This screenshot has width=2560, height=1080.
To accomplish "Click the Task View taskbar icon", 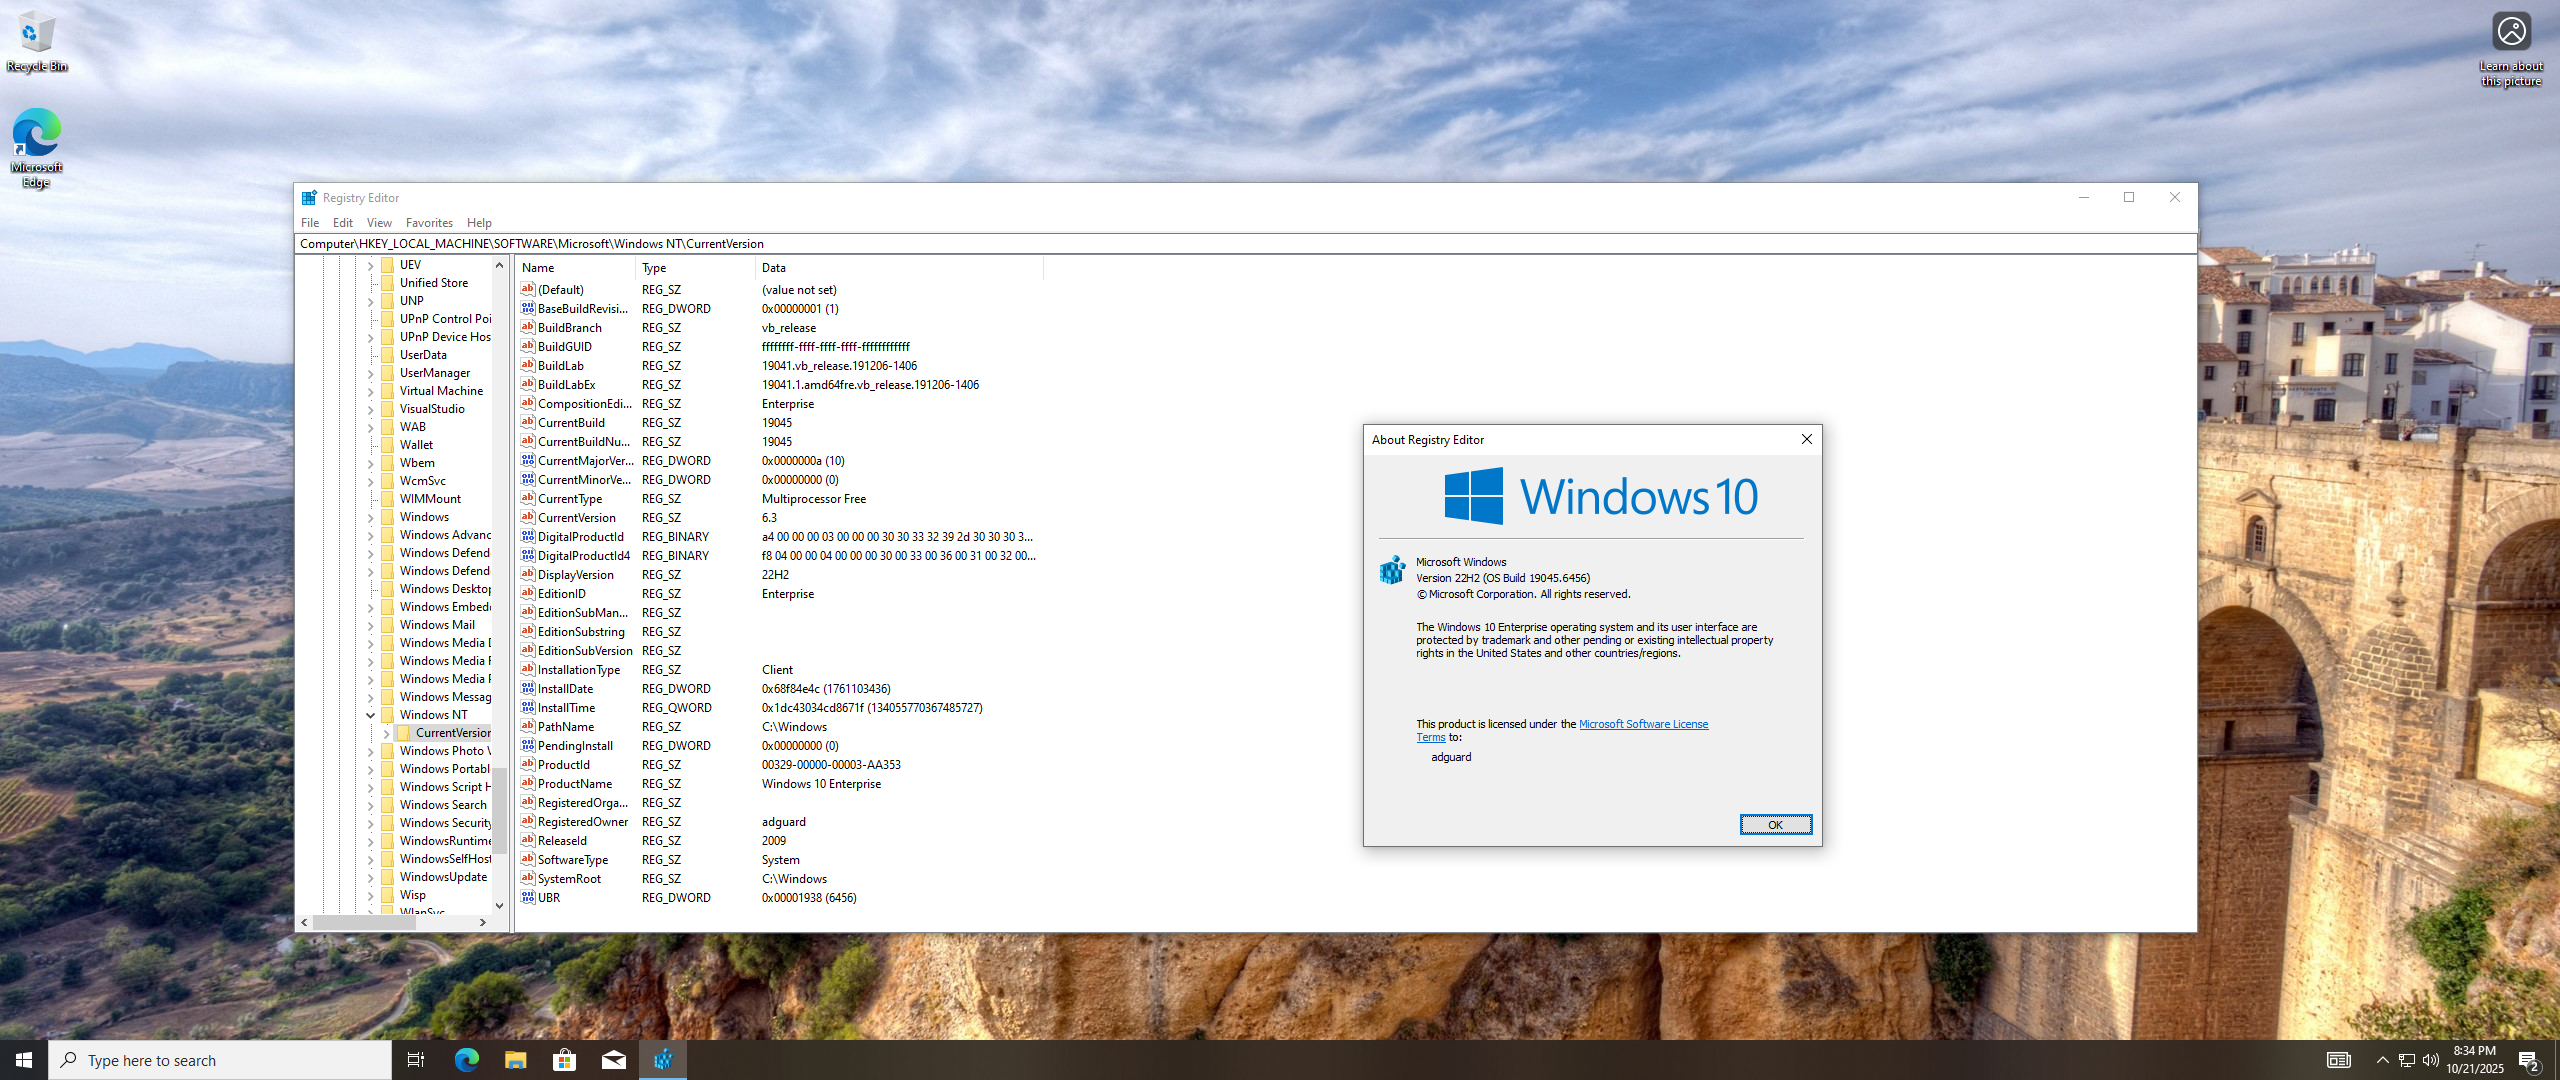I will click(x=416, y=1060).
